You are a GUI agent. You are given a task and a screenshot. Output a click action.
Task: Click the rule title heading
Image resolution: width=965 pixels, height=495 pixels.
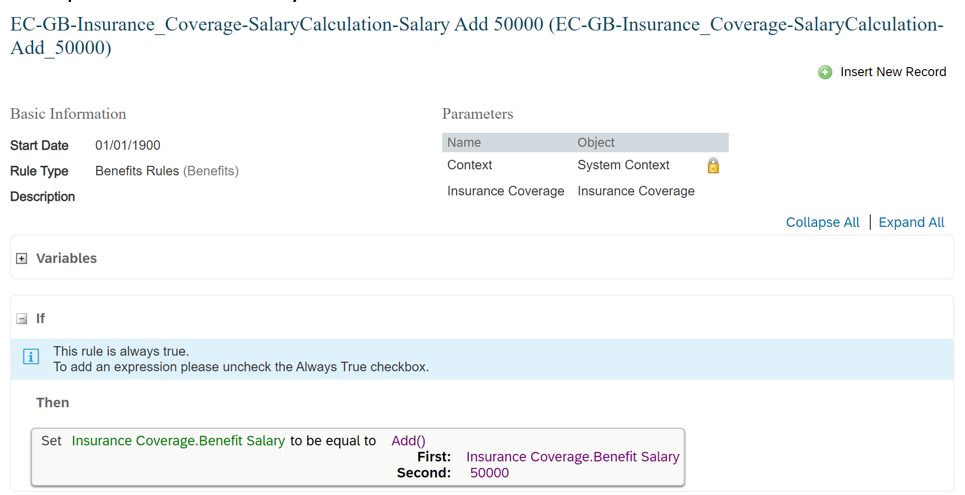coord(476,36)
